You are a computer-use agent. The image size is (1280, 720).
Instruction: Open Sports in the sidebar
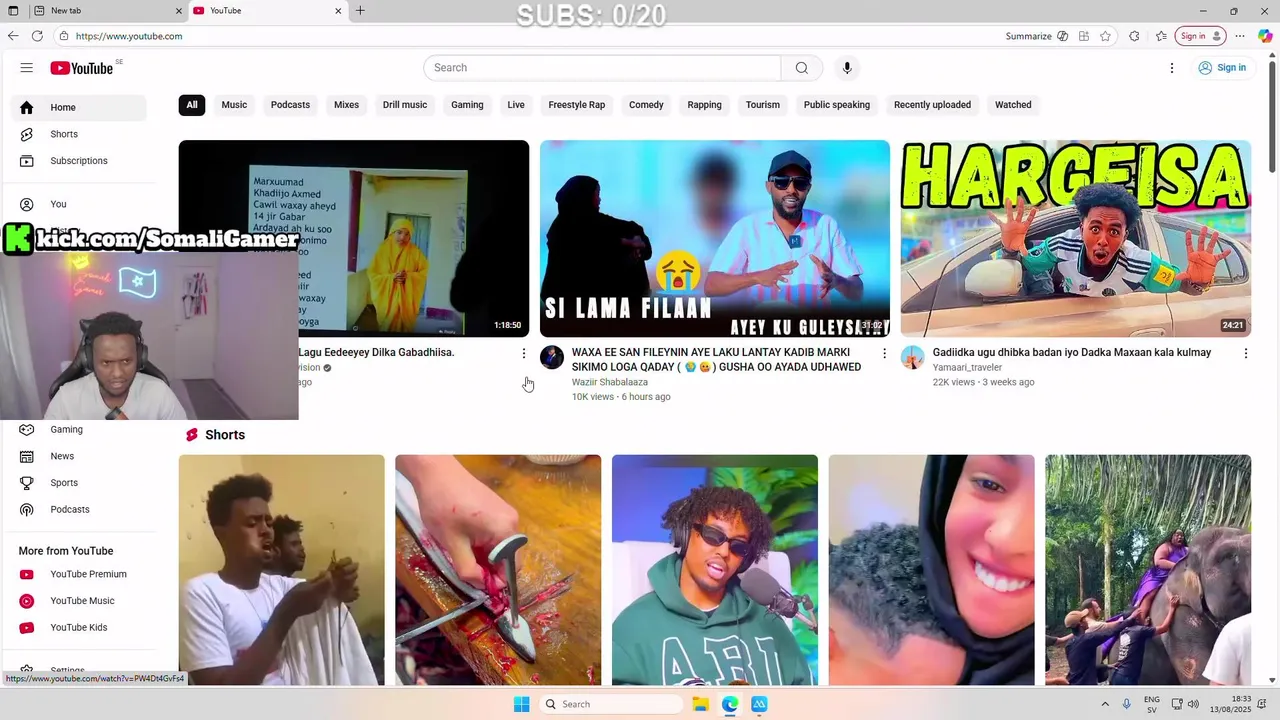point(80,483)
